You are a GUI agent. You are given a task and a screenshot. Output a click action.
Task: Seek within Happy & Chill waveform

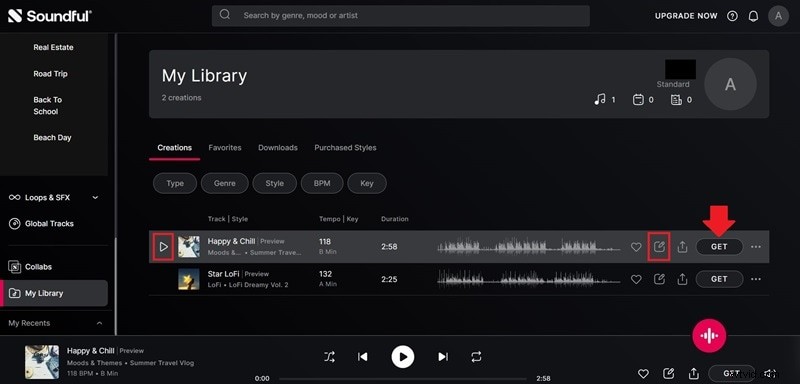pos(529,247)
